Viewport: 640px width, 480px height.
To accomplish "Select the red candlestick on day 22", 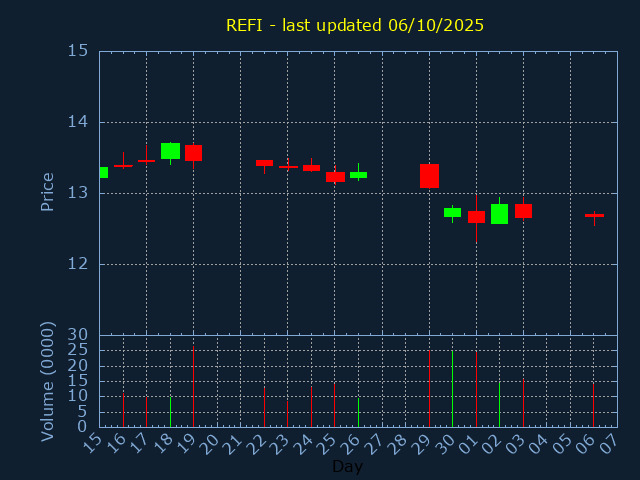I will [264, 162].
